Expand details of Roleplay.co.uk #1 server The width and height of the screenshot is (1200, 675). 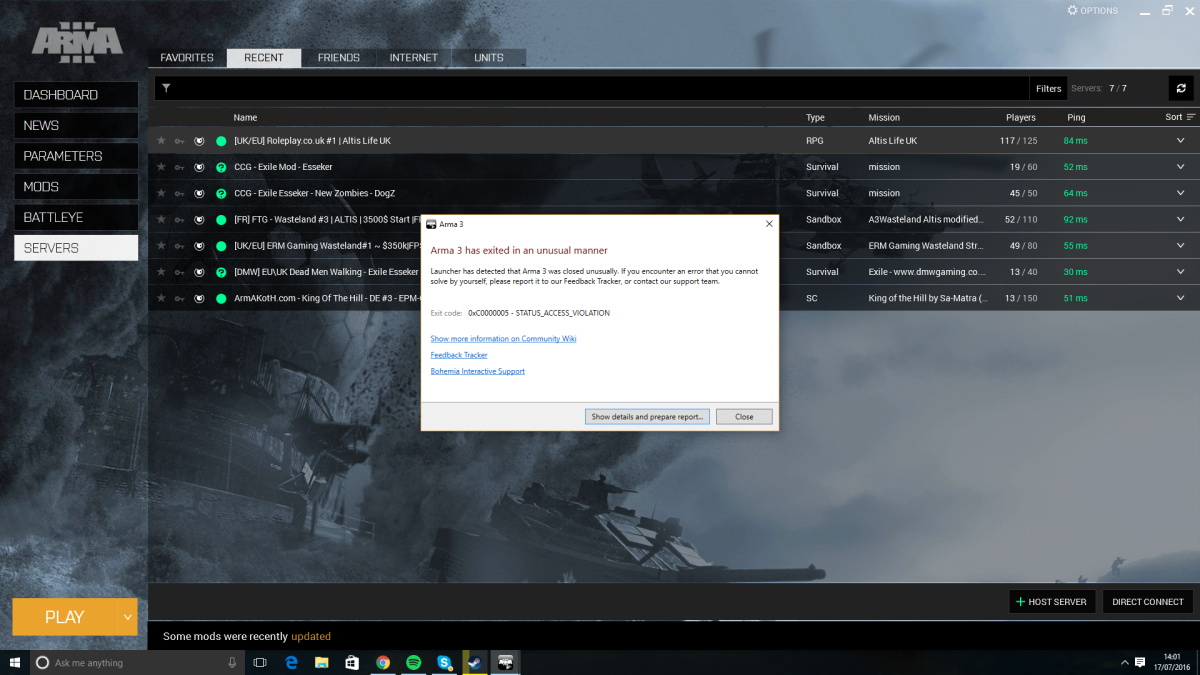click(x=1181, y=141)
